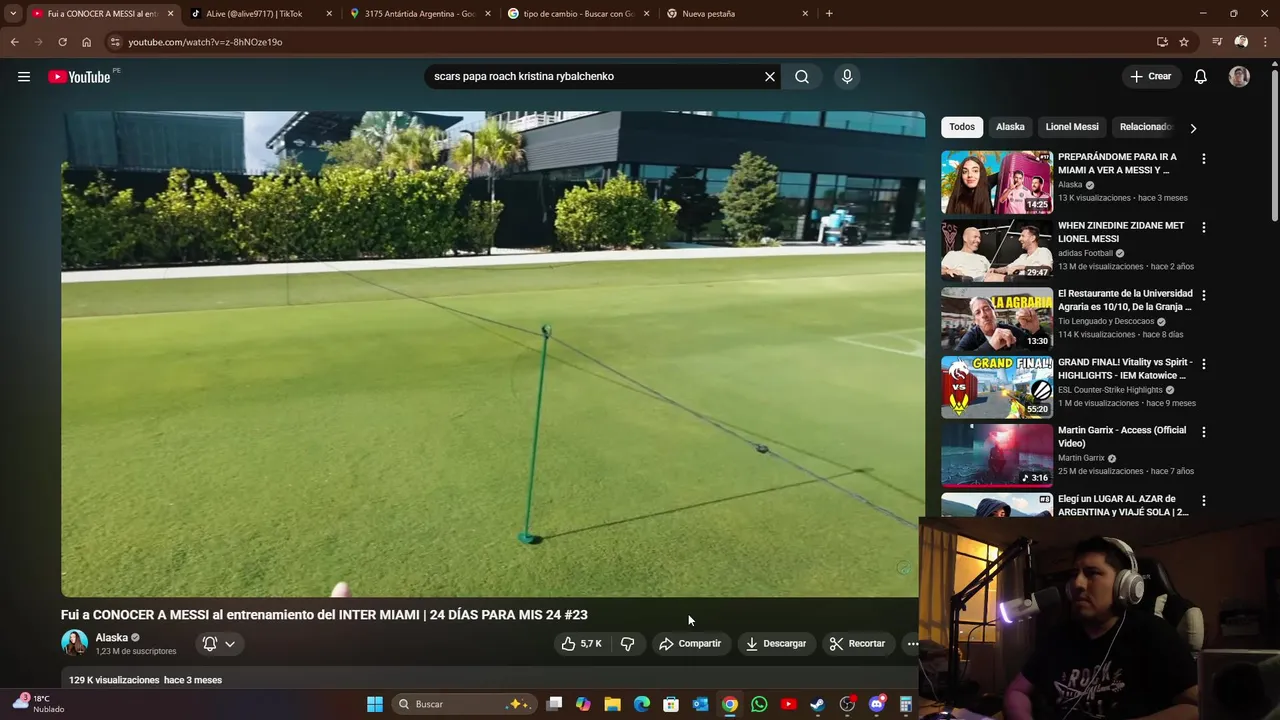Click the search magnifier button
1280x720 pixels.
(x=802, y=76)
